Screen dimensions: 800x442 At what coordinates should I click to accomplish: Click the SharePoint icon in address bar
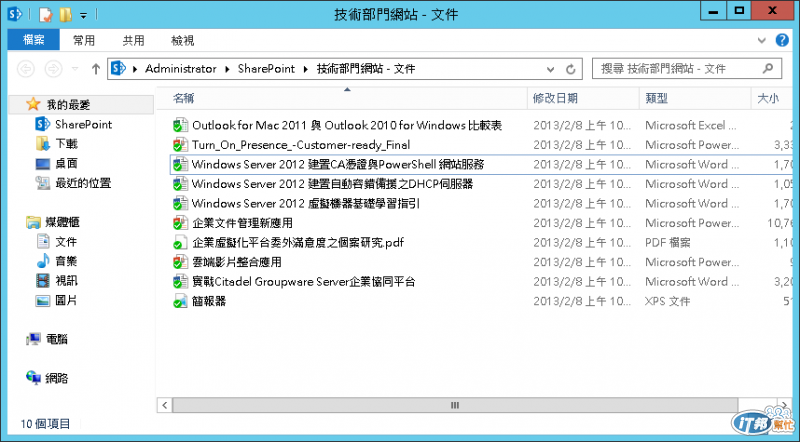point(118,68)
